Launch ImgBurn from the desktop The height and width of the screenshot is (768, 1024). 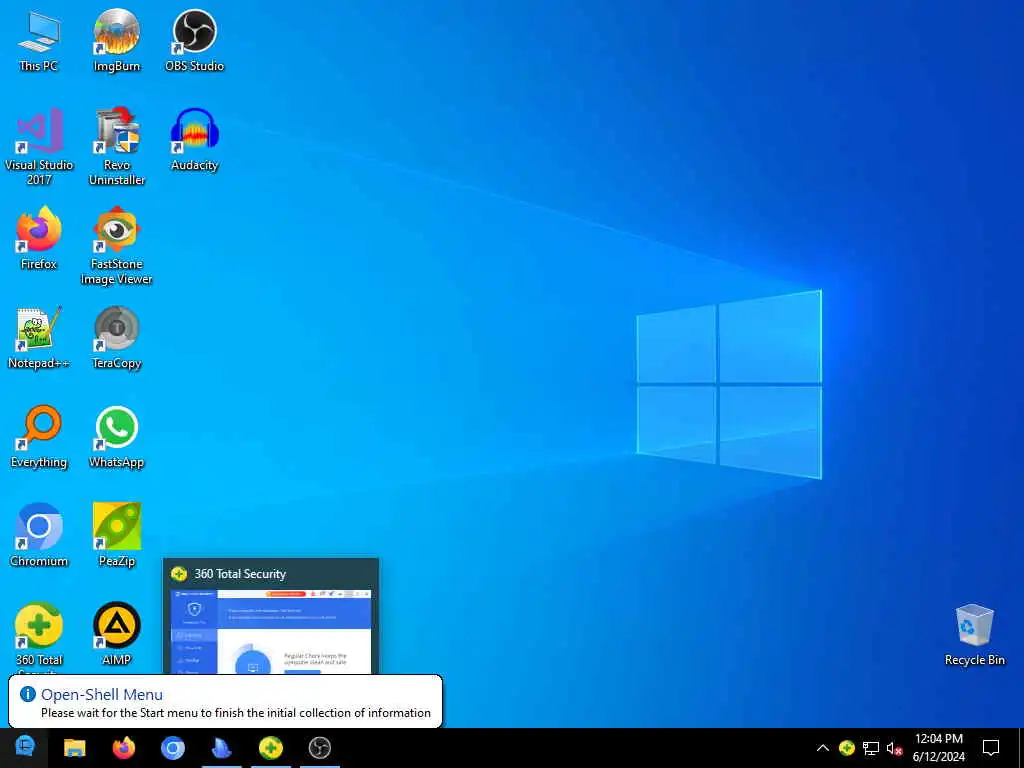[116, 40]
